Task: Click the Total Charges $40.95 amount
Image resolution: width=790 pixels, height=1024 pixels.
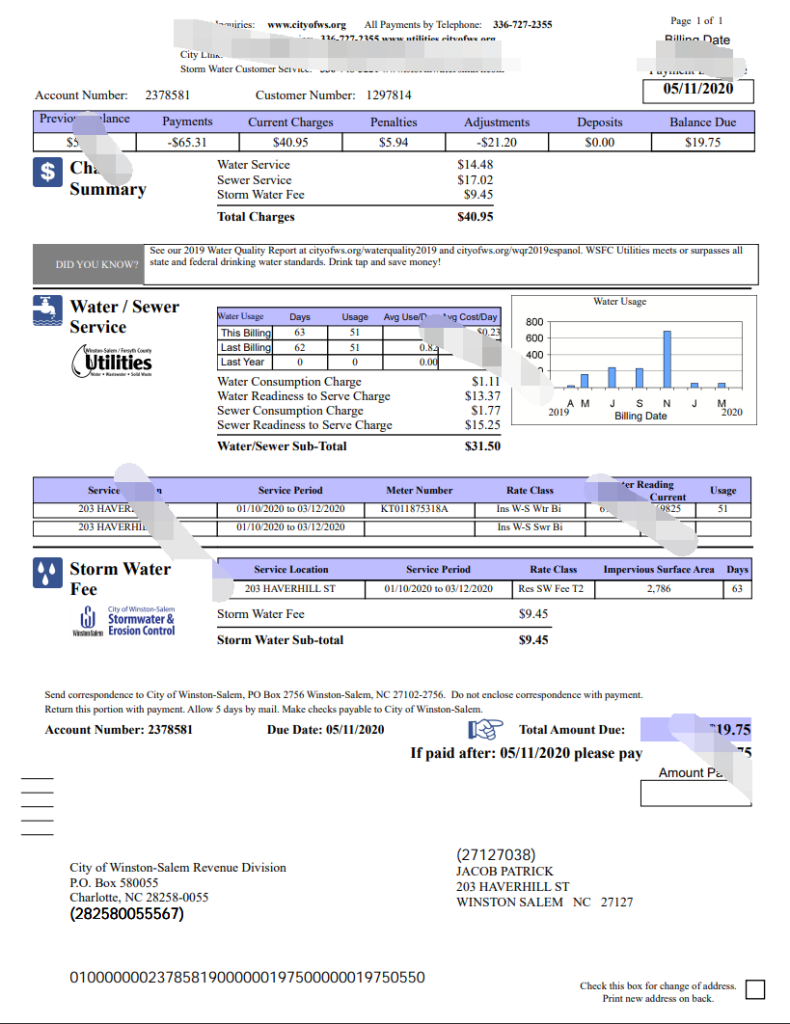Action: click(x=475, y=217)
